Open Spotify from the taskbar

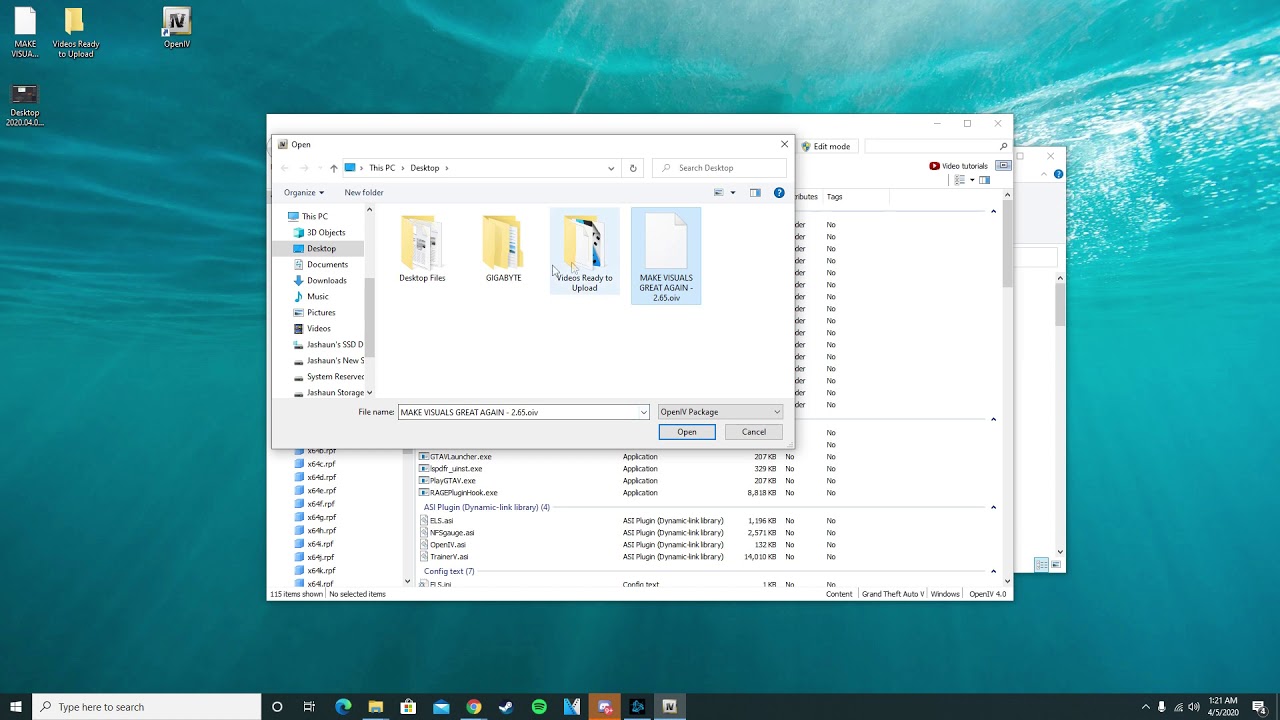539,707
